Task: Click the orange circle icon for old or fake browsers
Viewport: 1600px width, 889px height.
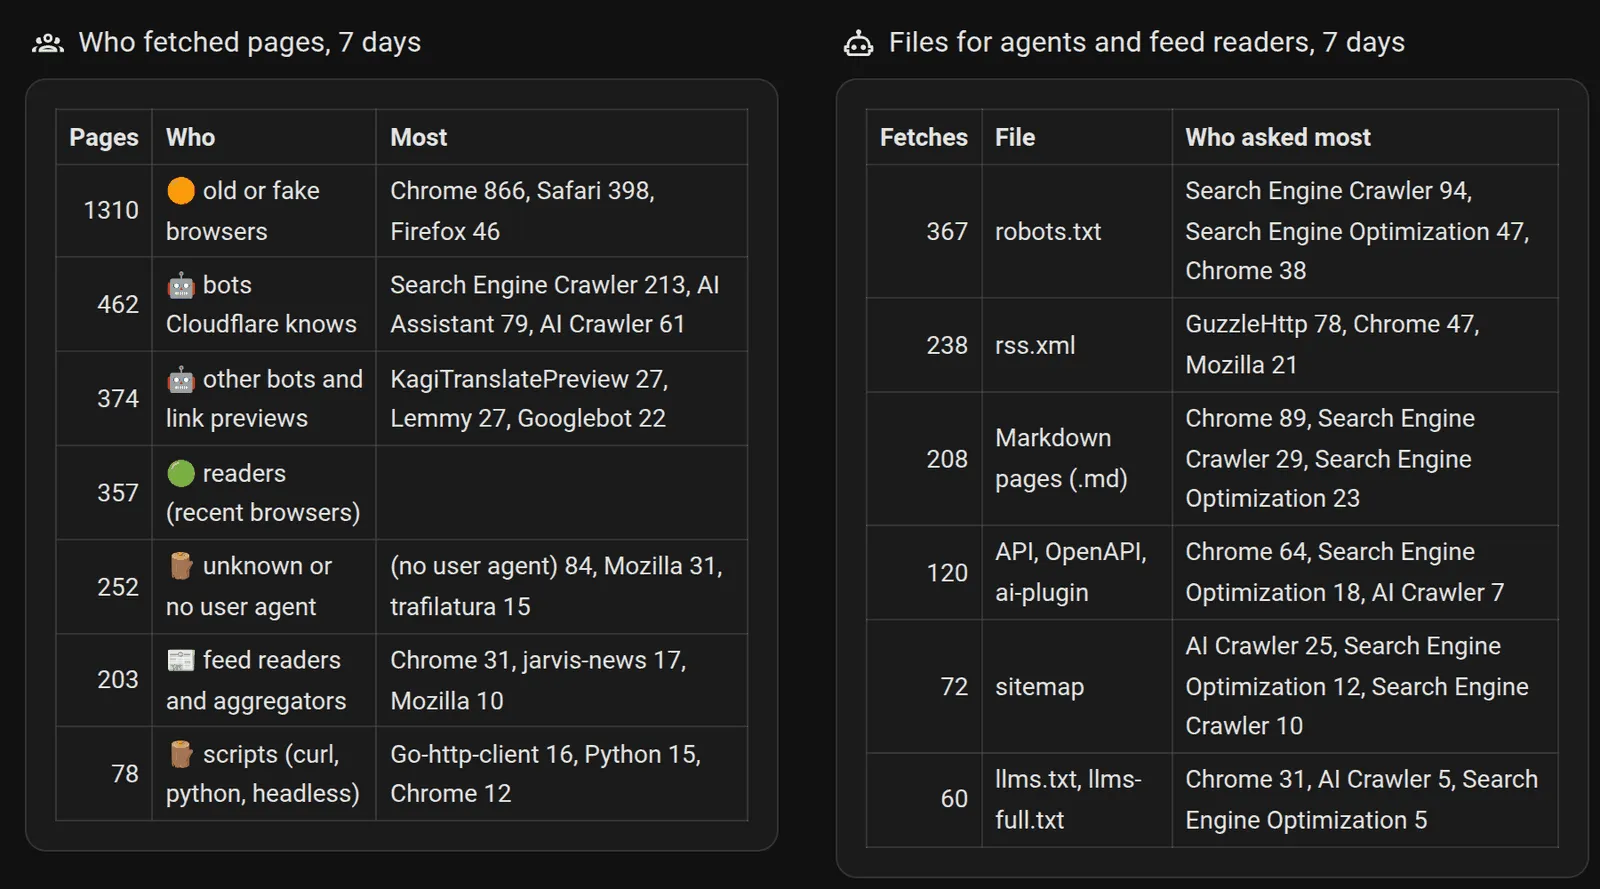Action: coord(181,190)
